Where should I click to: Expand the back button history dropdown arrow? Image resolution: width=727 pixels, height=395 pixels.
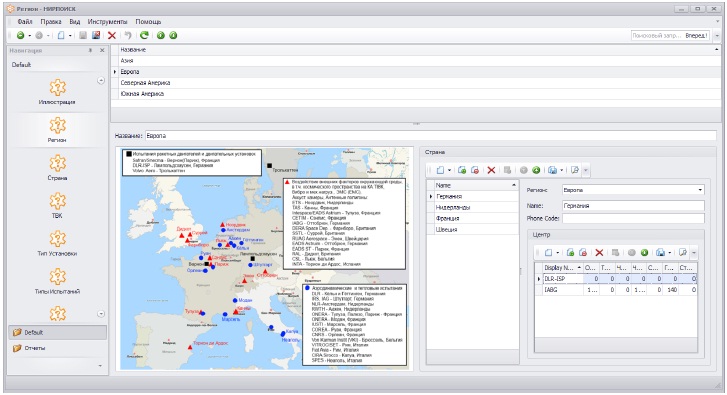[x=30, y=35]
